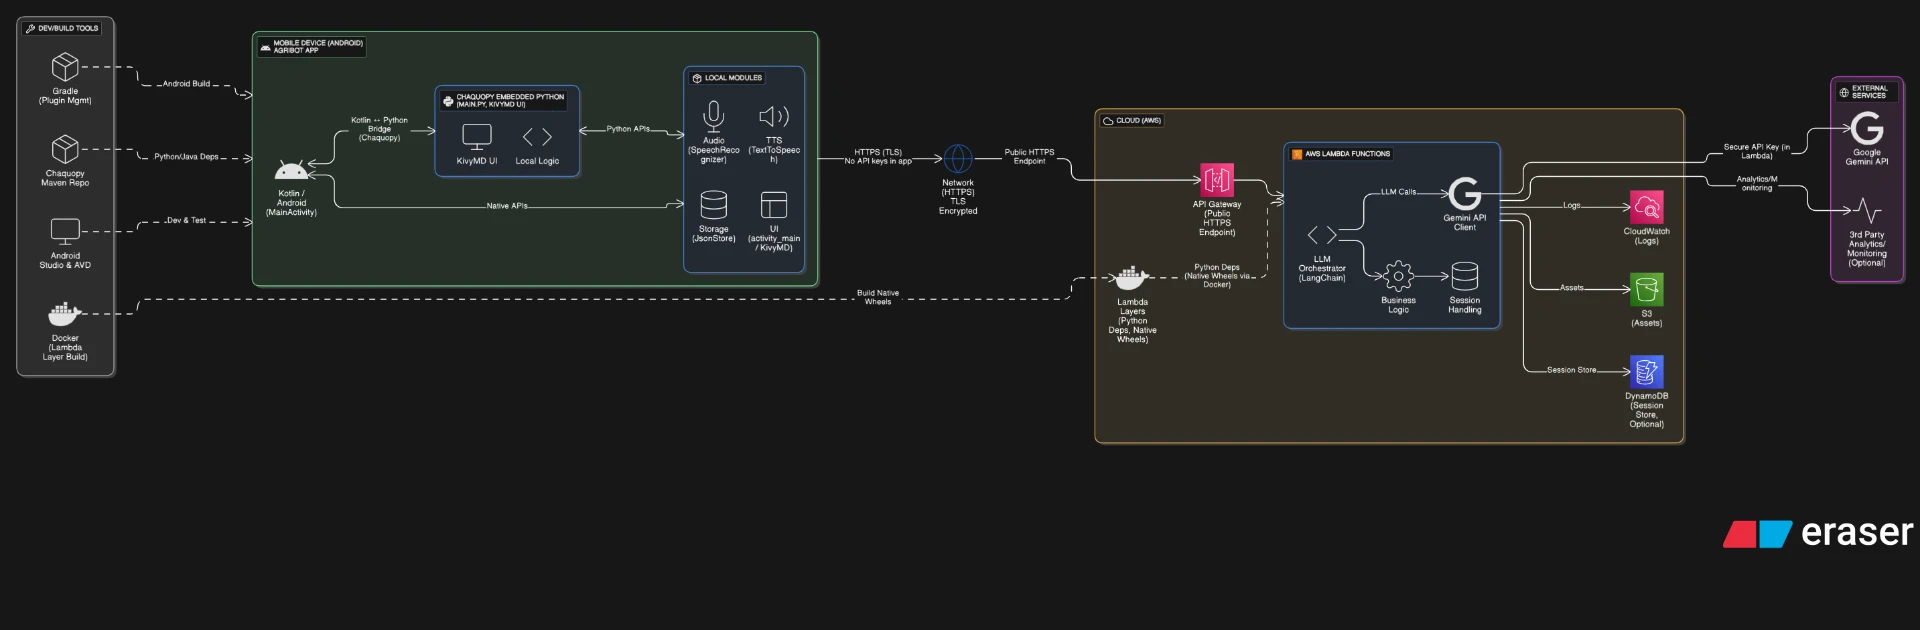Screen dimensions: 1920x630
Task: Click the Build Native Wheels connector label
Action: tap(878, 297)
